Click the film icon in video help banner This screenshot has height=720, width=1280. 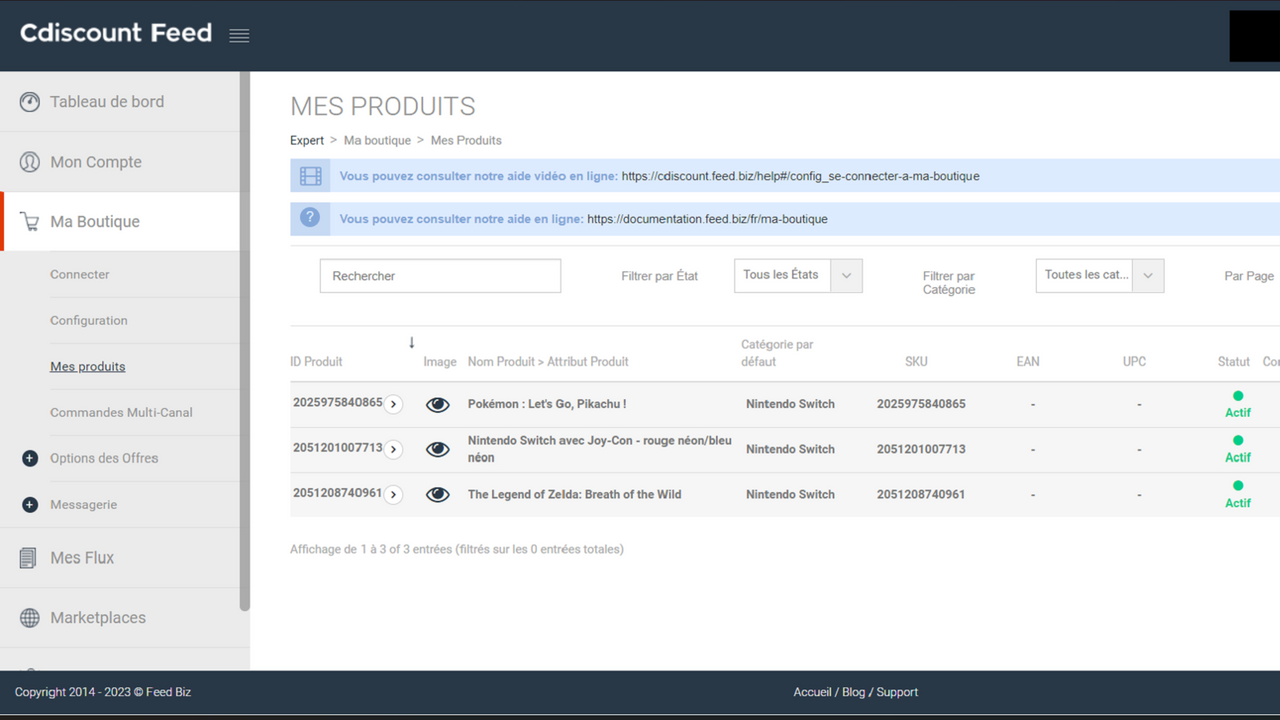pos(311,176)
